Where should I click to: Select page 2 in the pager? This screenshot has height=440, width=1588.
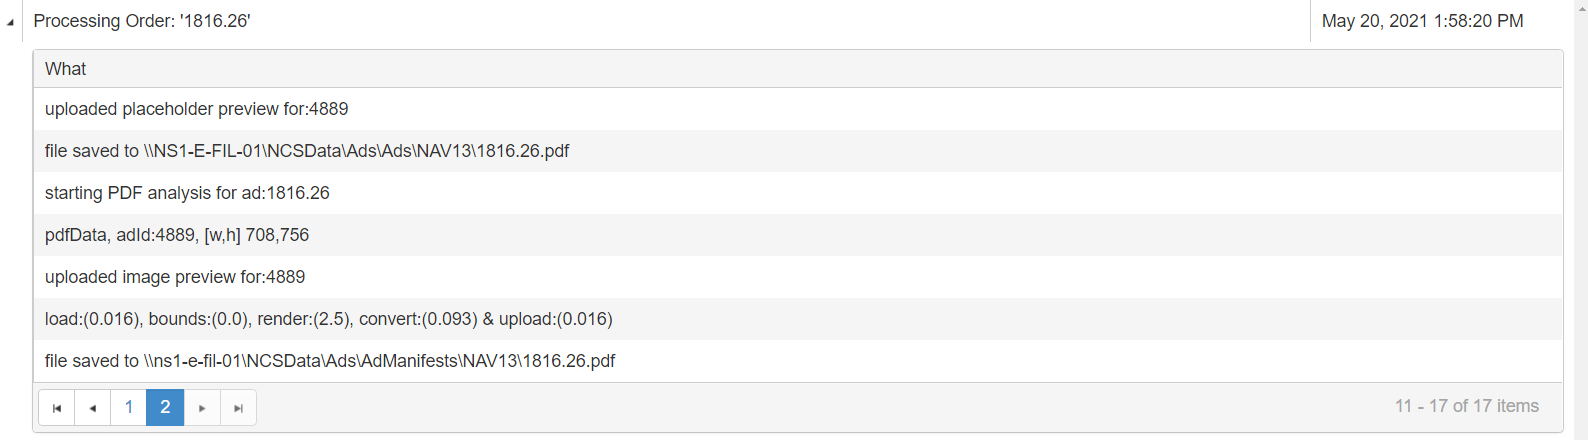click(x=165, y=408)
